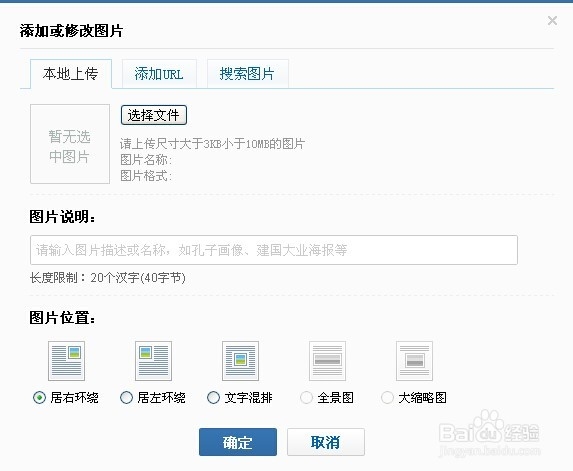
Task: Select the 全景图 radio button
Action: pos(306,397)
